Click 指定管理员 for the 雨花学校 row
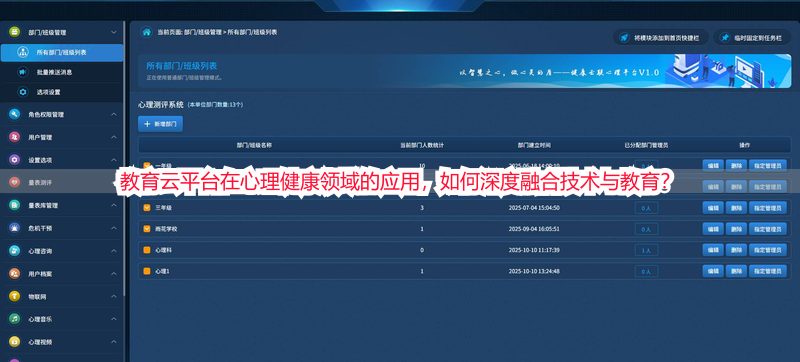The height and width of the screenshot is (362, 800). click(x=767, y=229)
